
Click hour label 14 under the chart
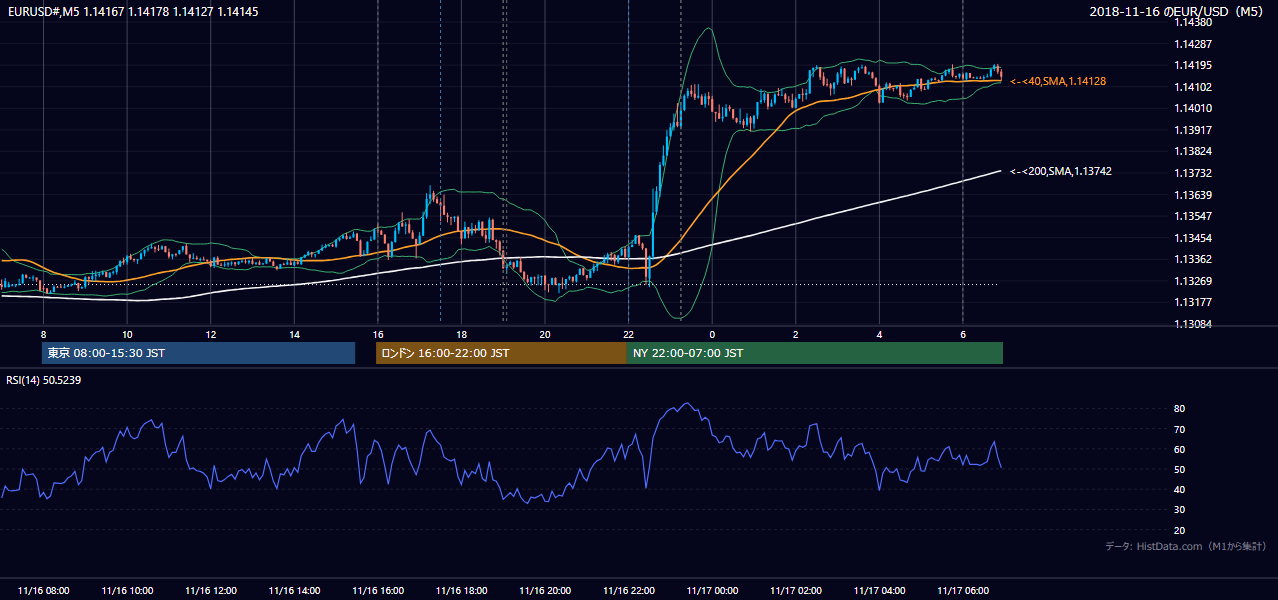click(x=294, y=334)
